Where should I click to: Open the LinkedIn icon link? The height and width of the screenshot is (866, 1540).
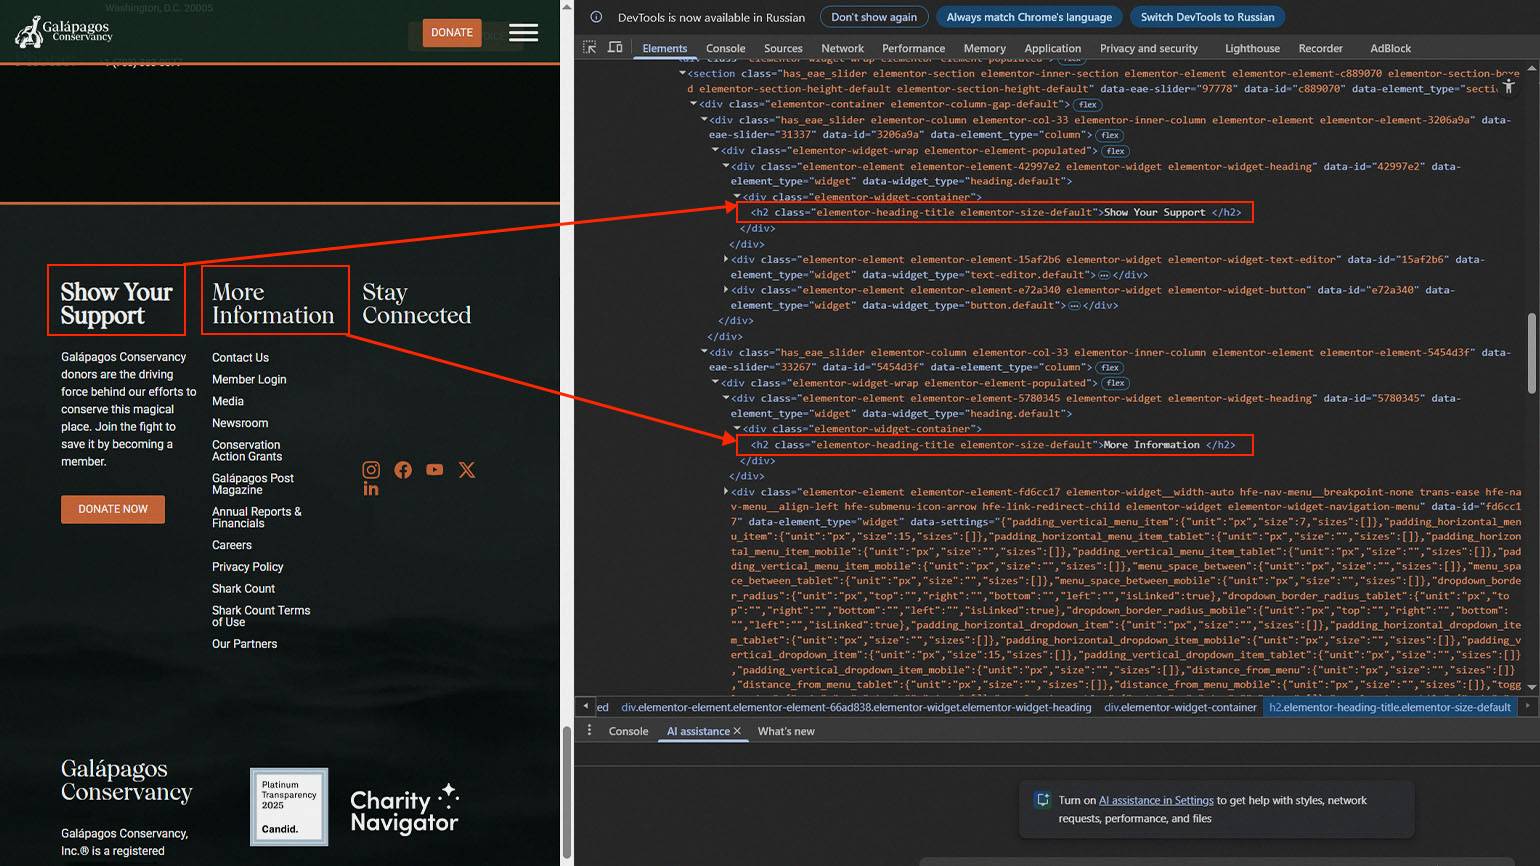click(371, 489)
